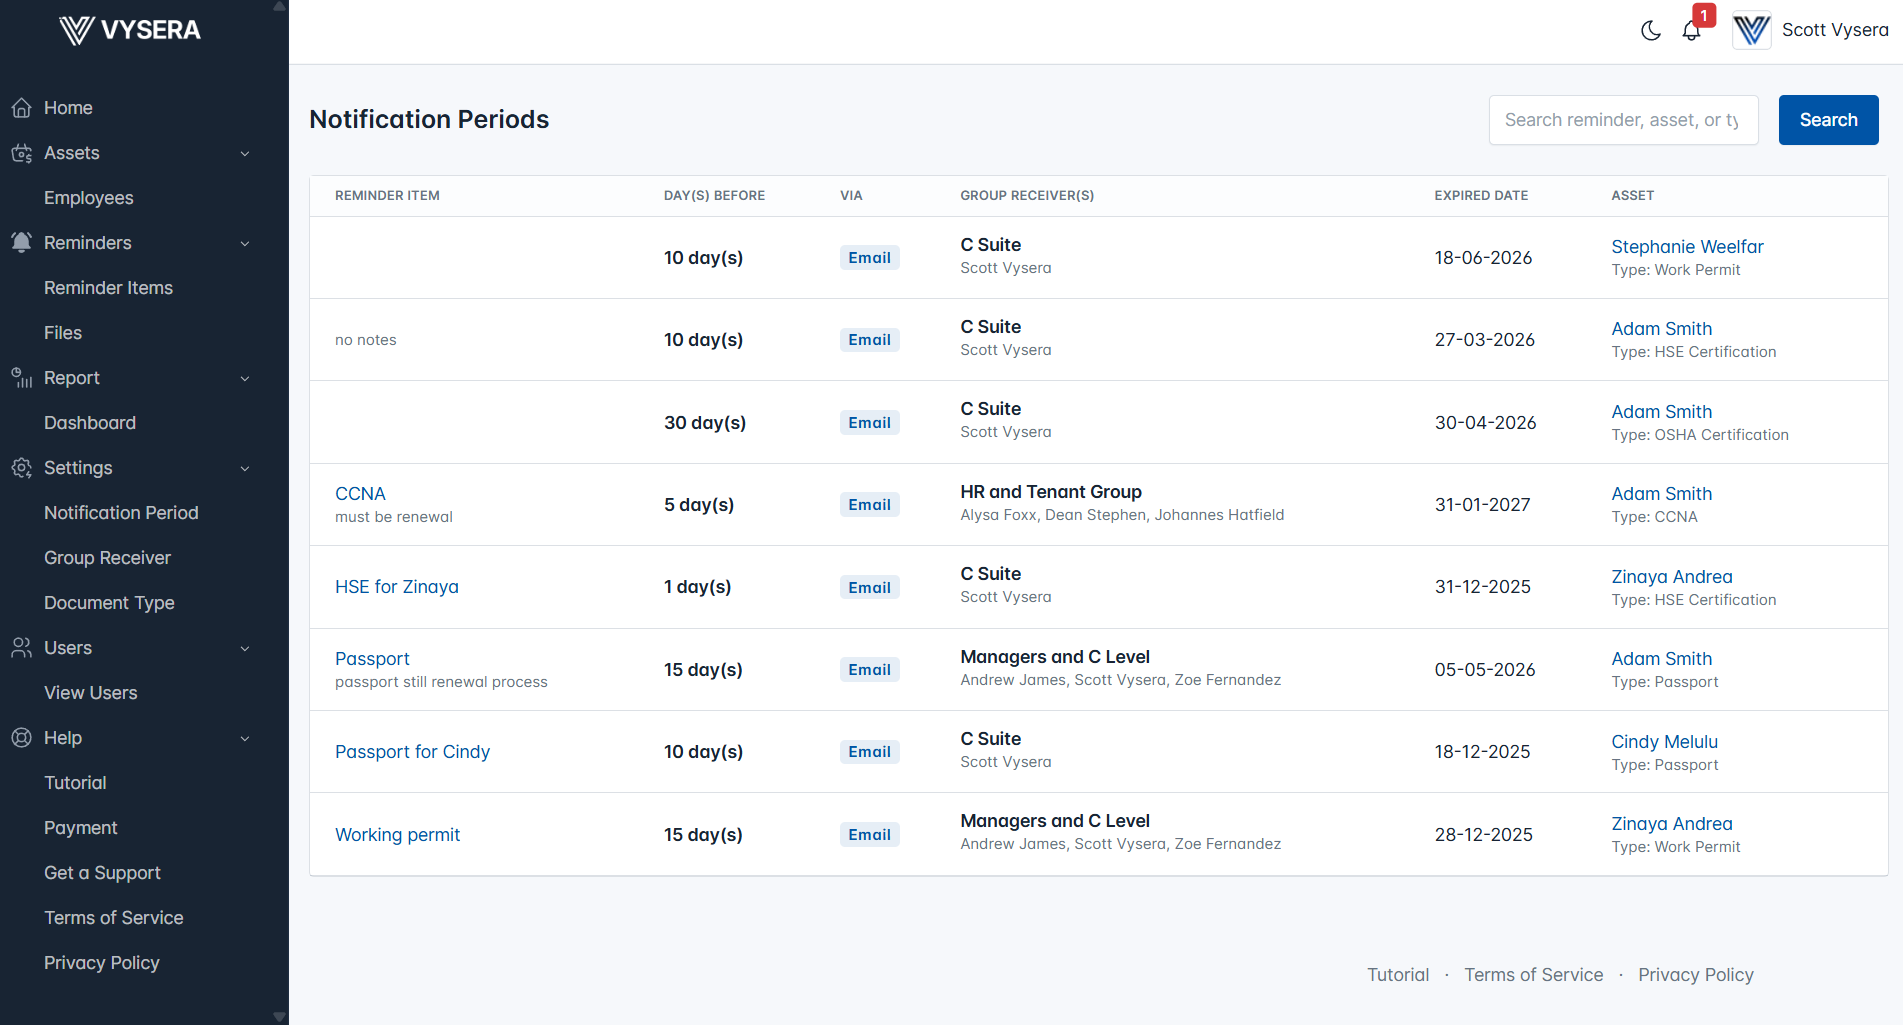Open Privacy Policy in sidebar
This screenshot has height=1025, width=1903.
(x=102, y=963)
